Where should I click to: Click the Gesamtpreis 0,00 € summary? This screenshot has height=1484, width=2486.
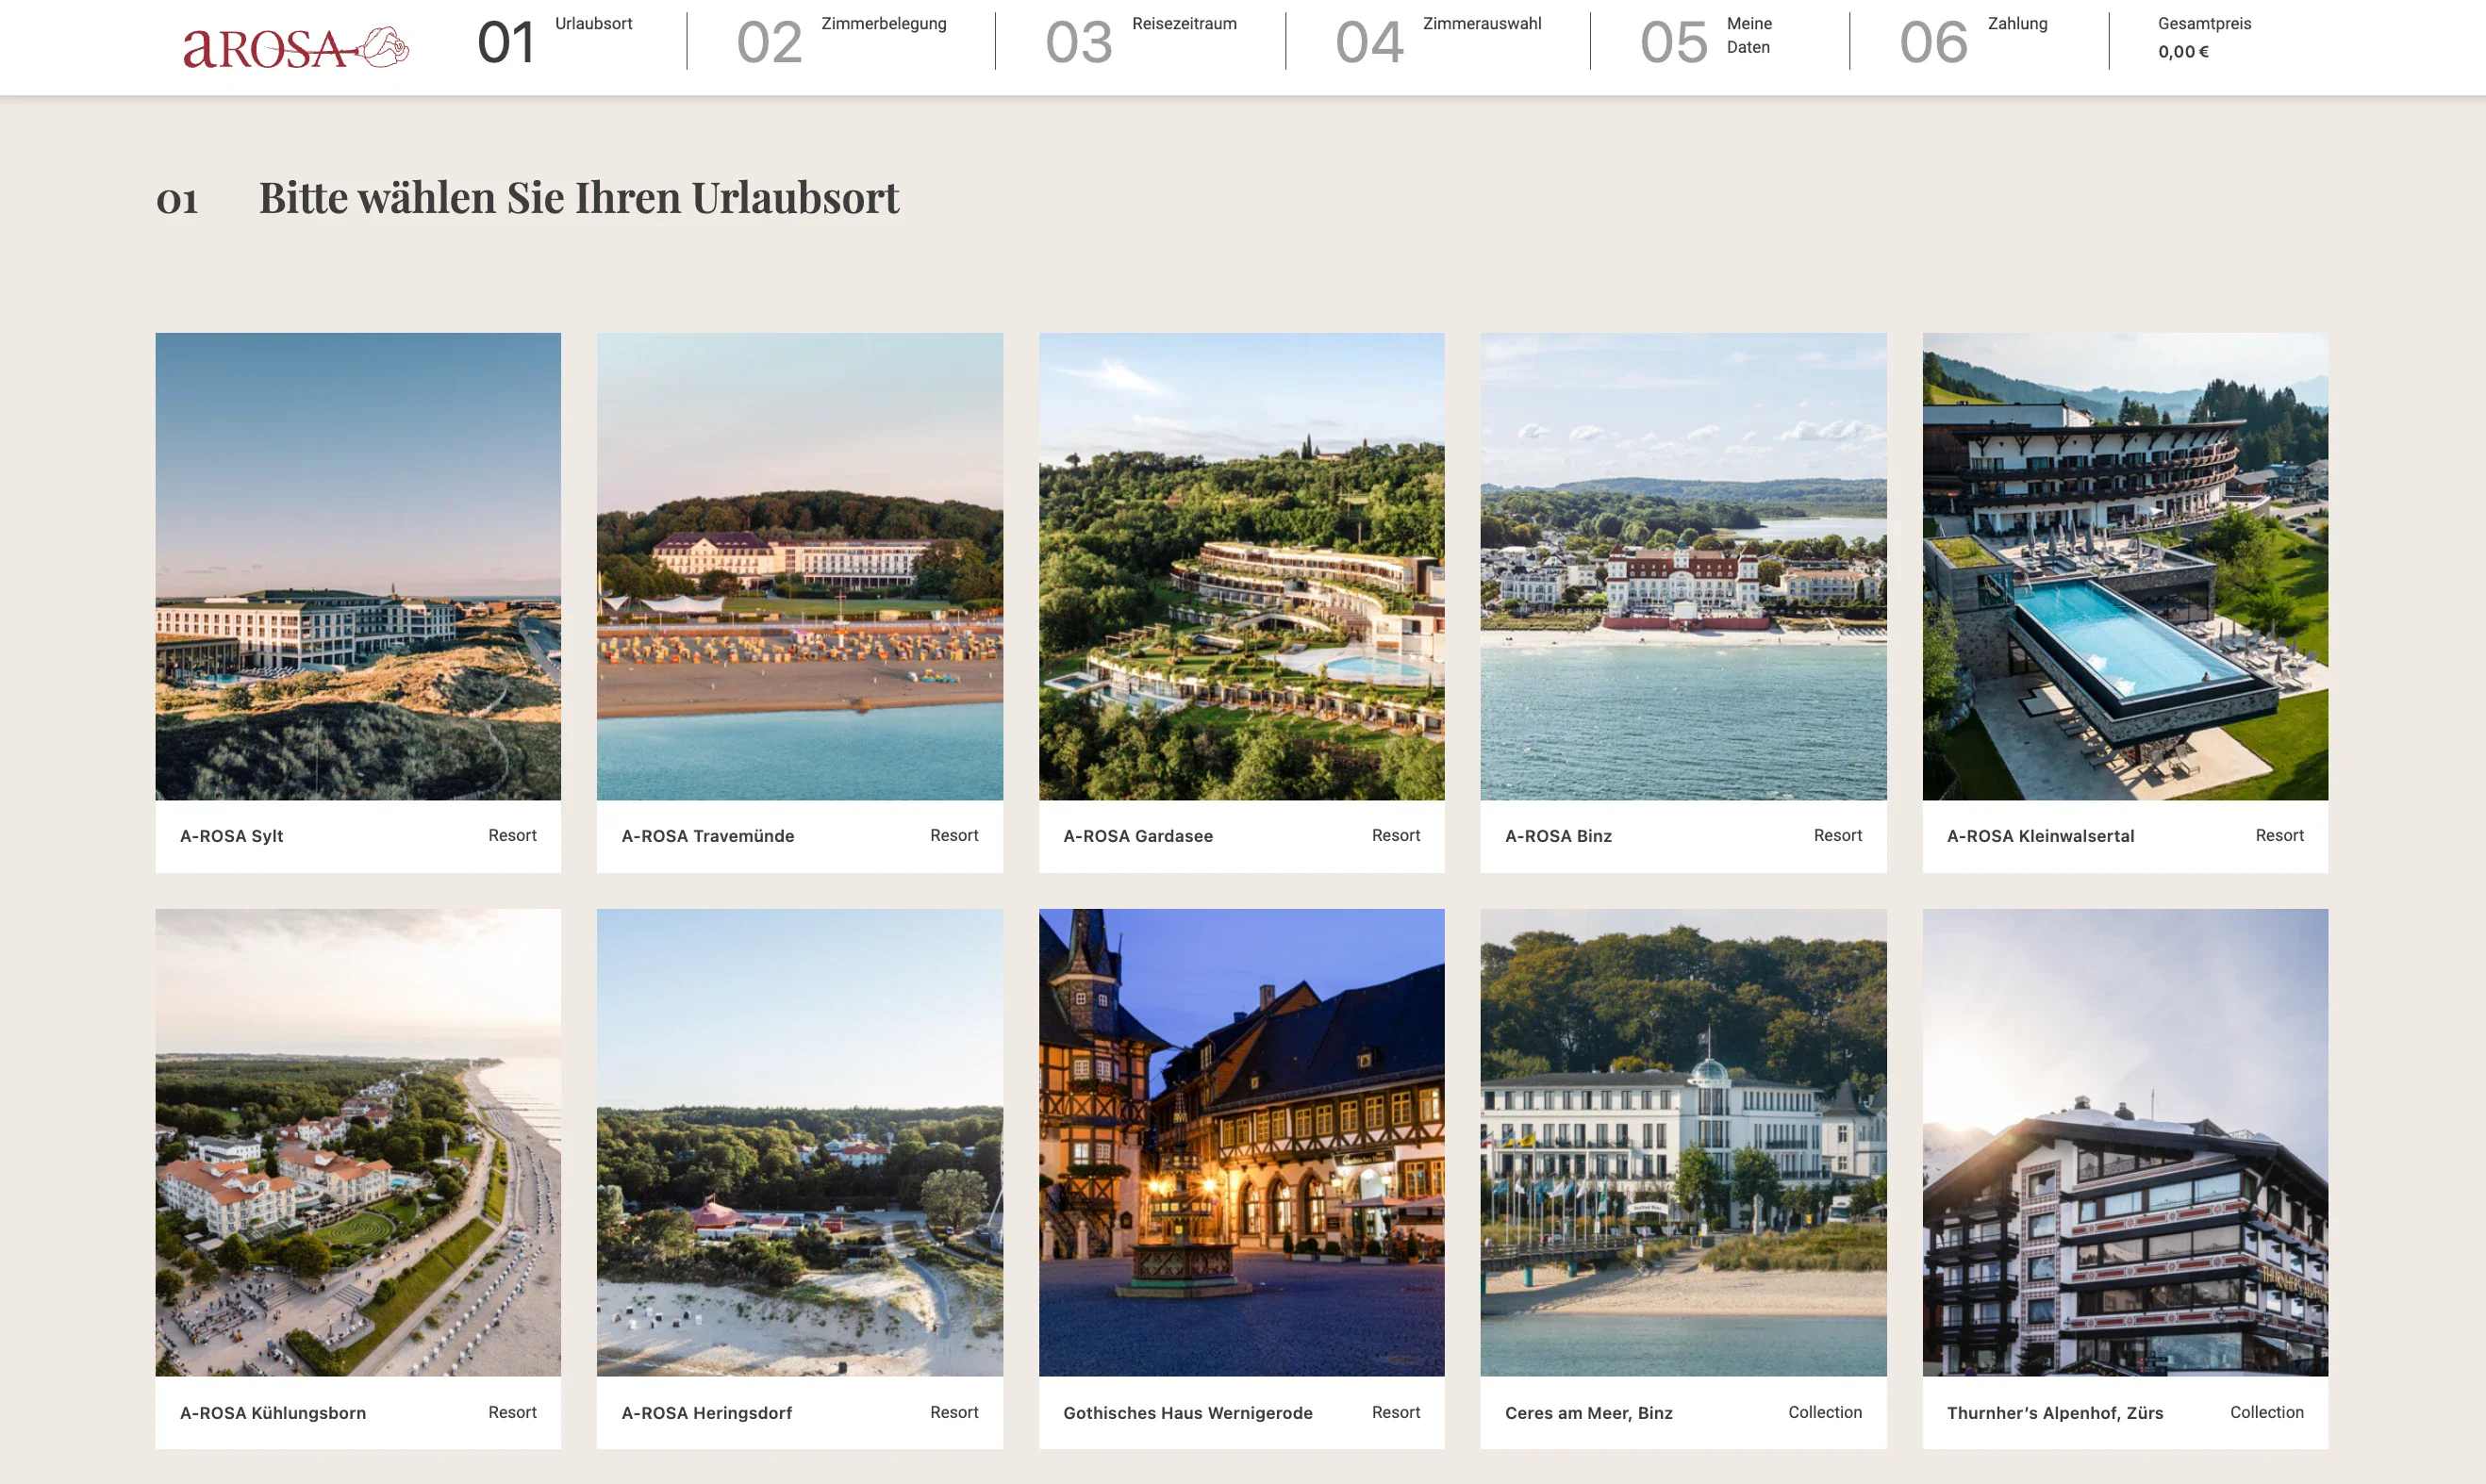[2204, 38]
